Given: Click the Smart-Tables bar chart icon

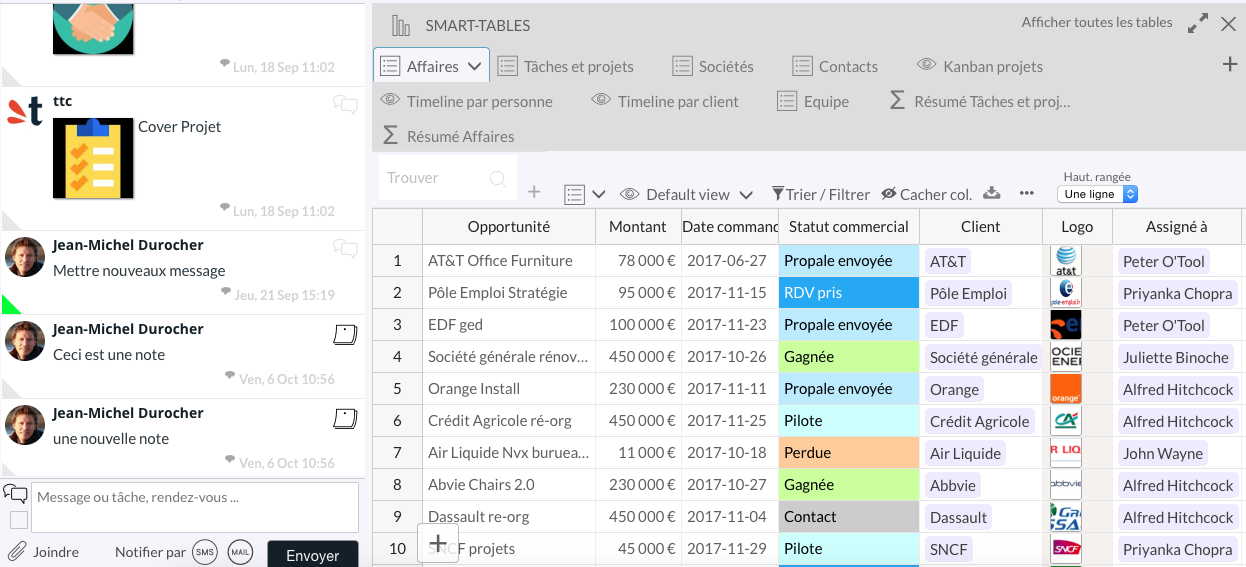Looking at the screenshot, I should (401, 25).
